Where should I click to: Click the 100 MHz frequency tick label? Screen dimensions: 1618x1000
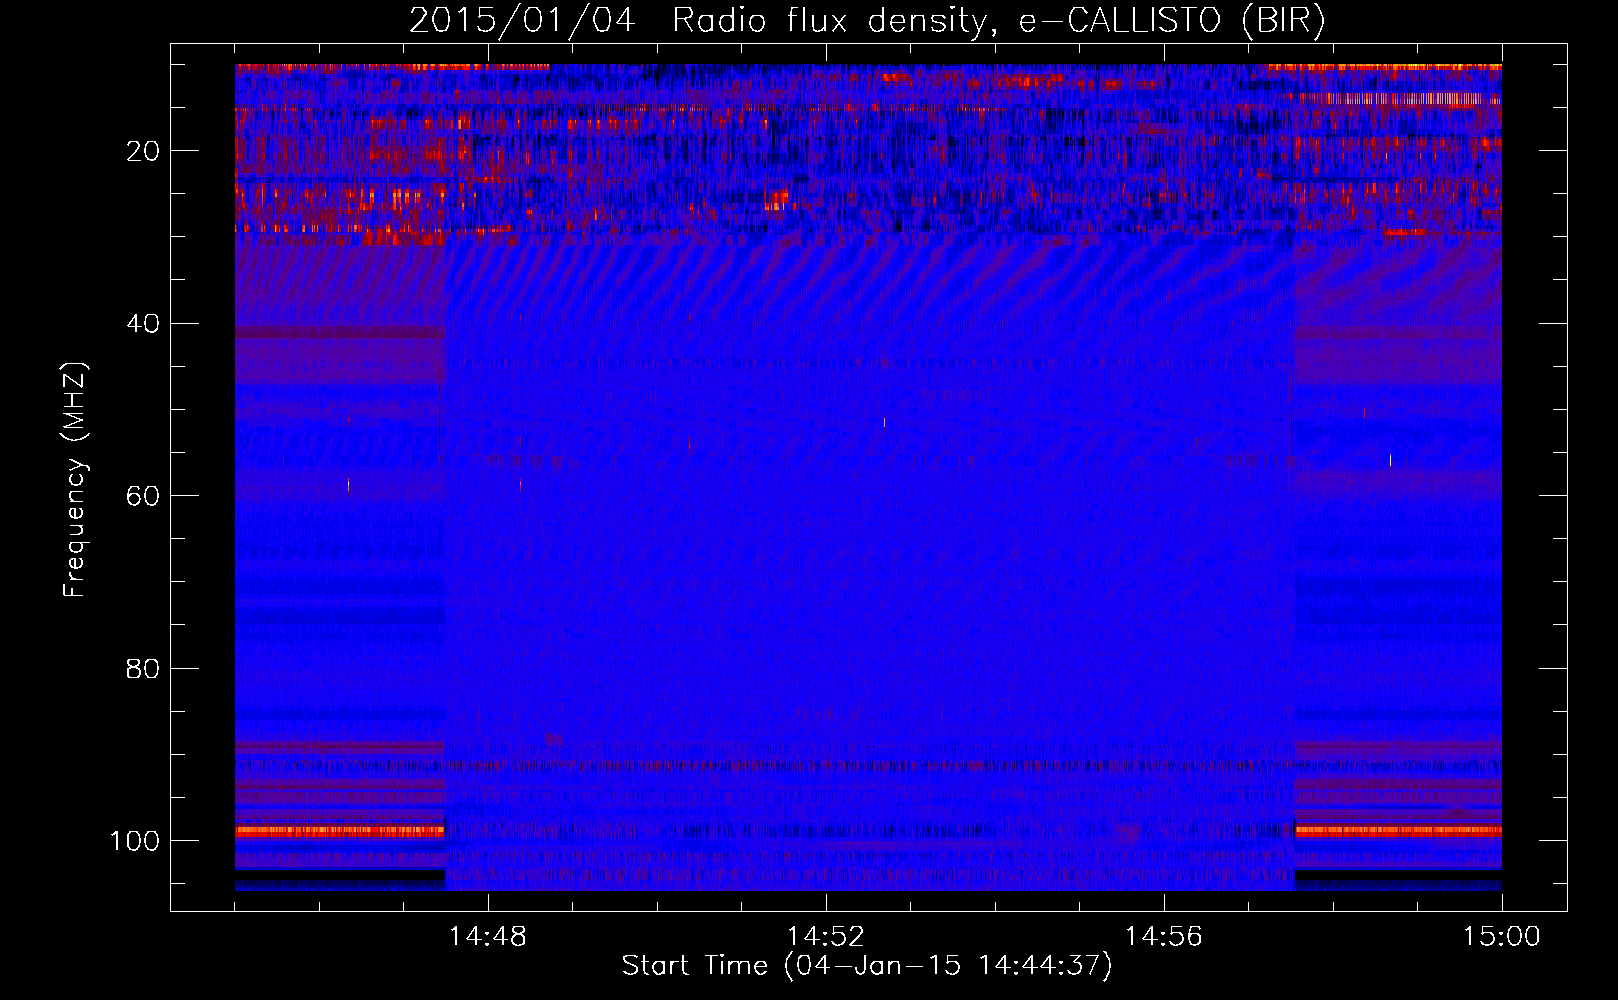[x=135, y=841]
